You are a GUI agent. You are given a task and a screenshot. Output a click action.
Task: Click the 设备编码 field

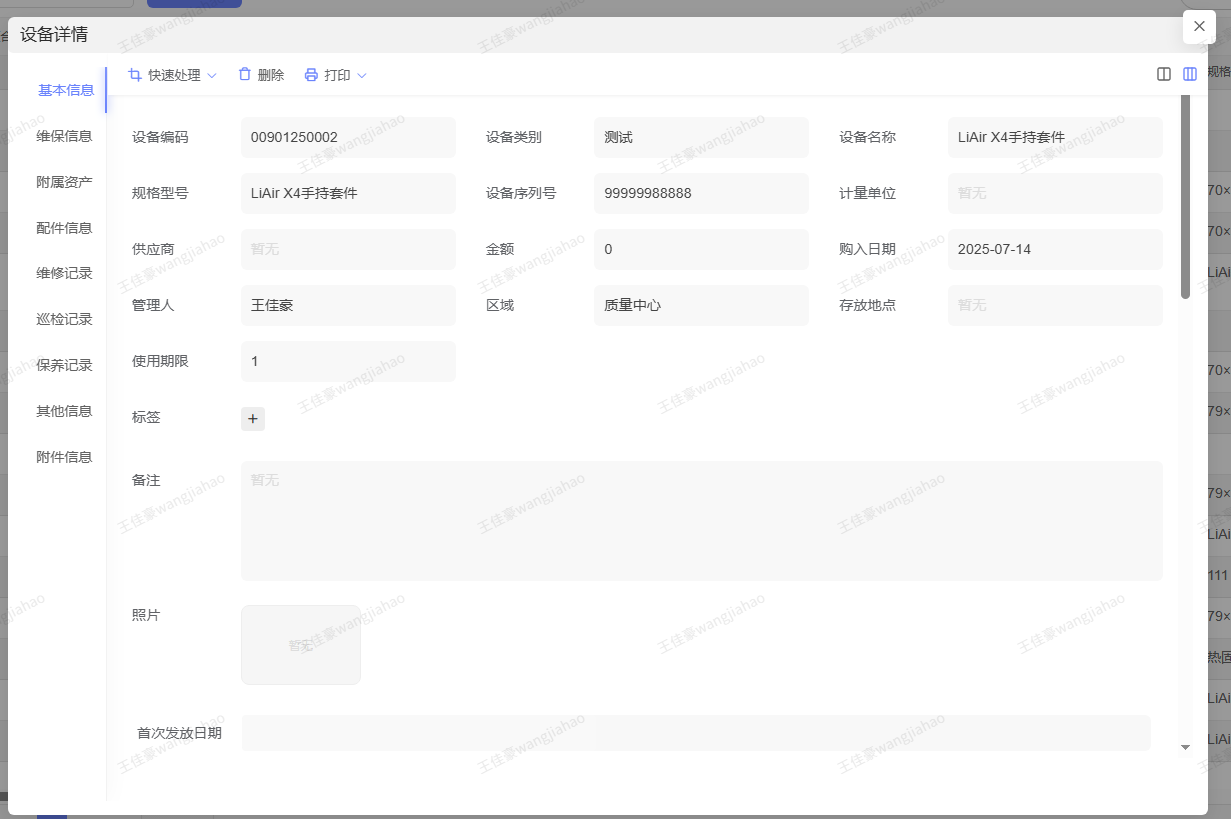[348, 137]
